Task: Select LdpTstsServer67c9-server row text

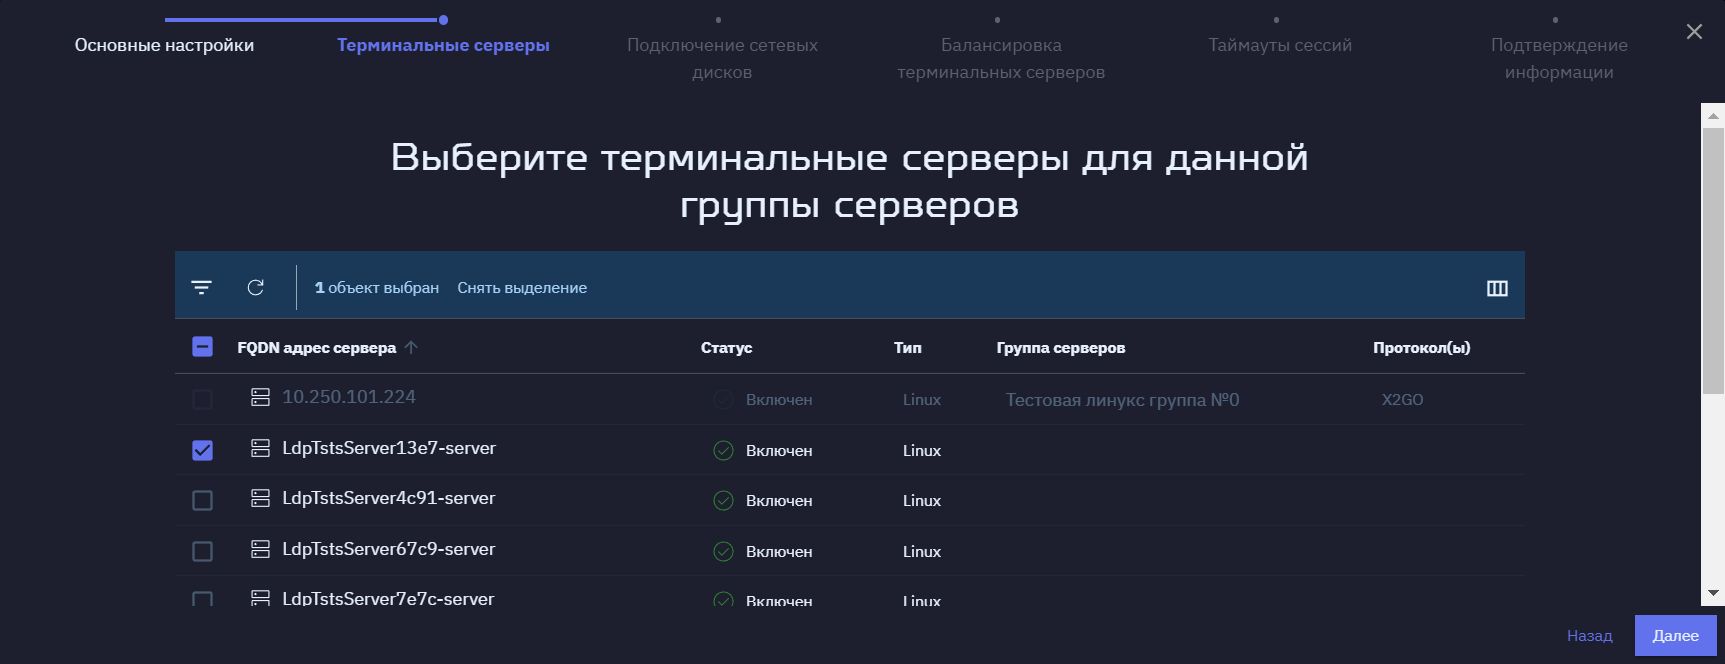Action: pos(389,549)
